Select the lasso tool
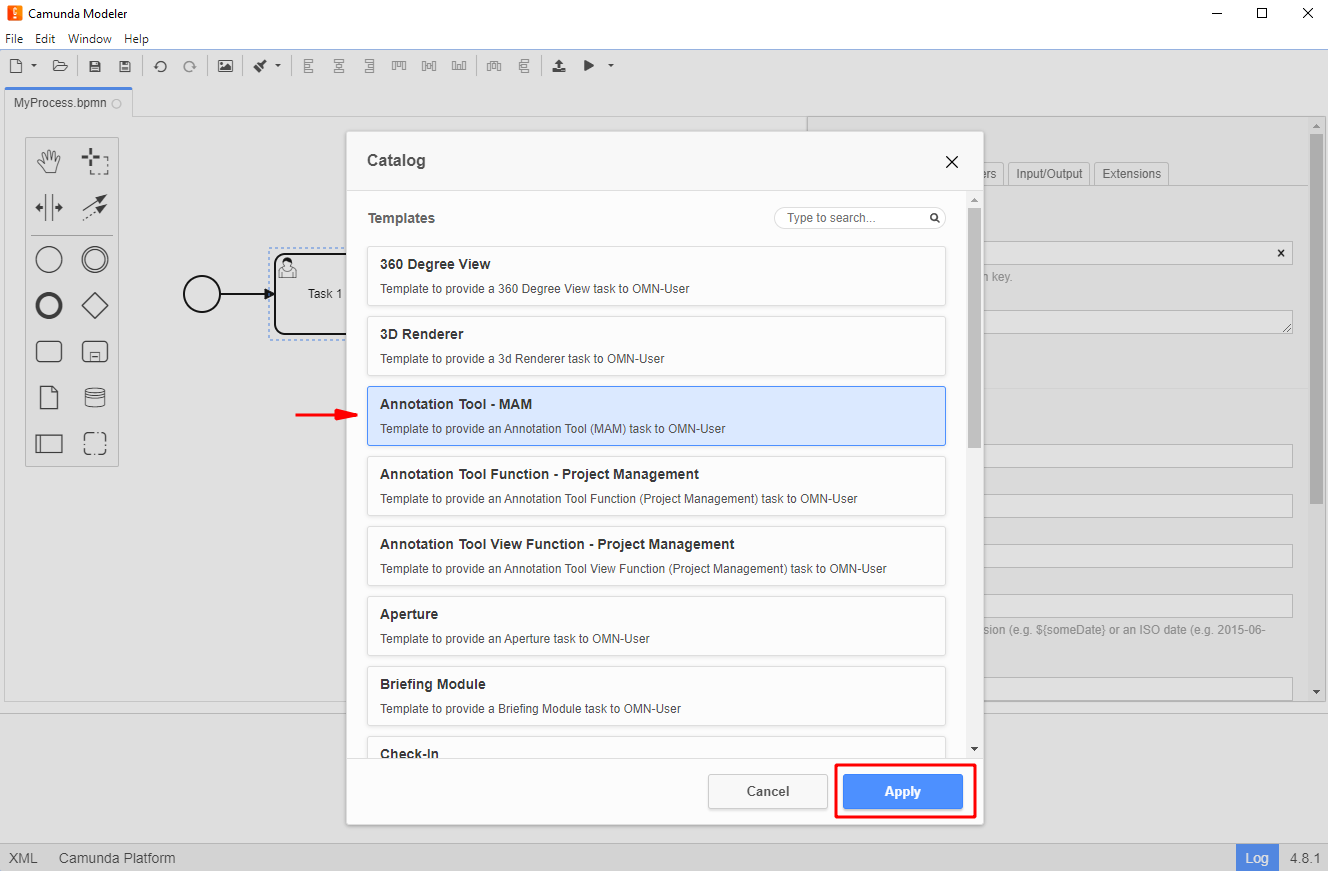This screenshot has width=1328, height=871. 95,162
